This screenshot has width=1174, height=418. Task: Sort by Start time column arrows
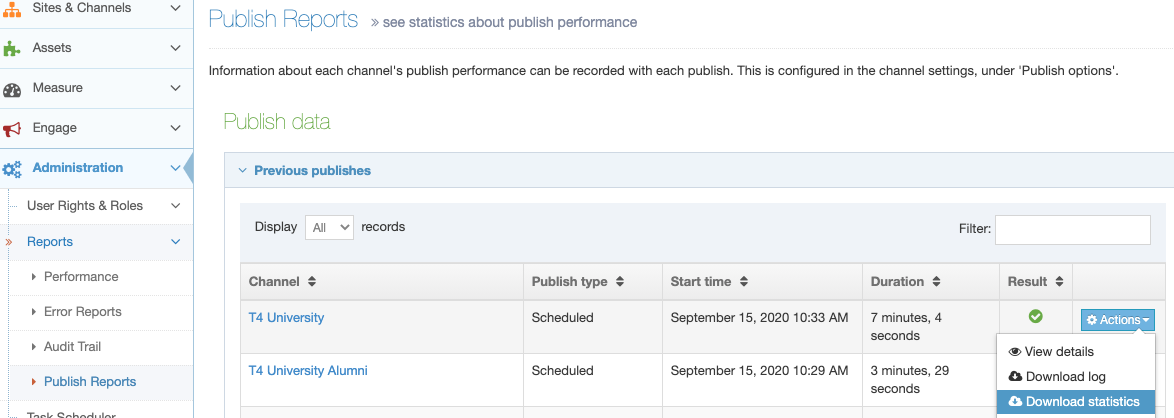(743, 282)
